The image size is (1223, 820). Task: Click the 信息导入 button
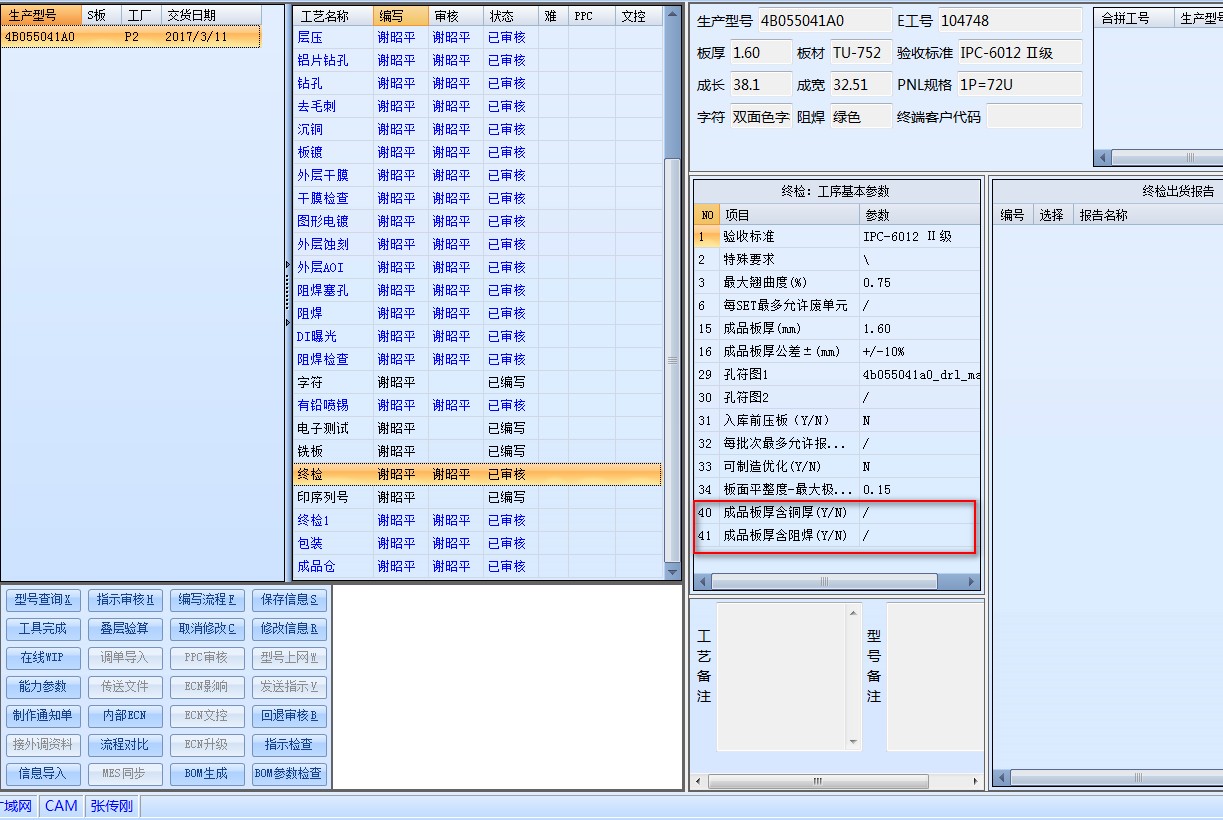(44, 774)
